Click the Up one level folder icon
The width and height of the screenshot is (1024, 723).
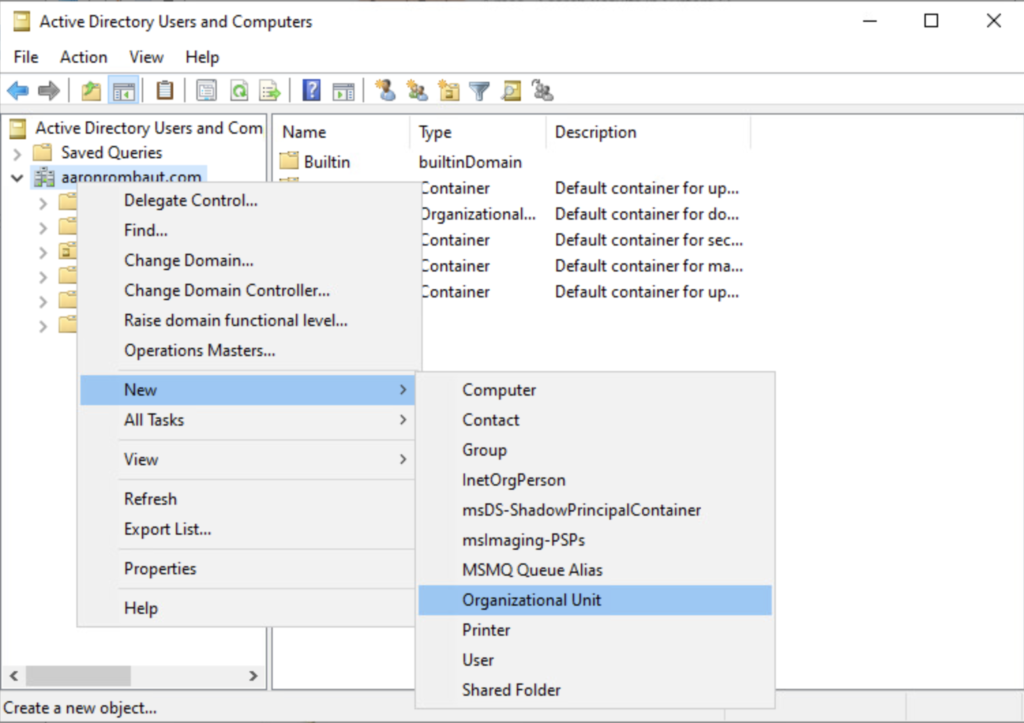pos(92,91)
